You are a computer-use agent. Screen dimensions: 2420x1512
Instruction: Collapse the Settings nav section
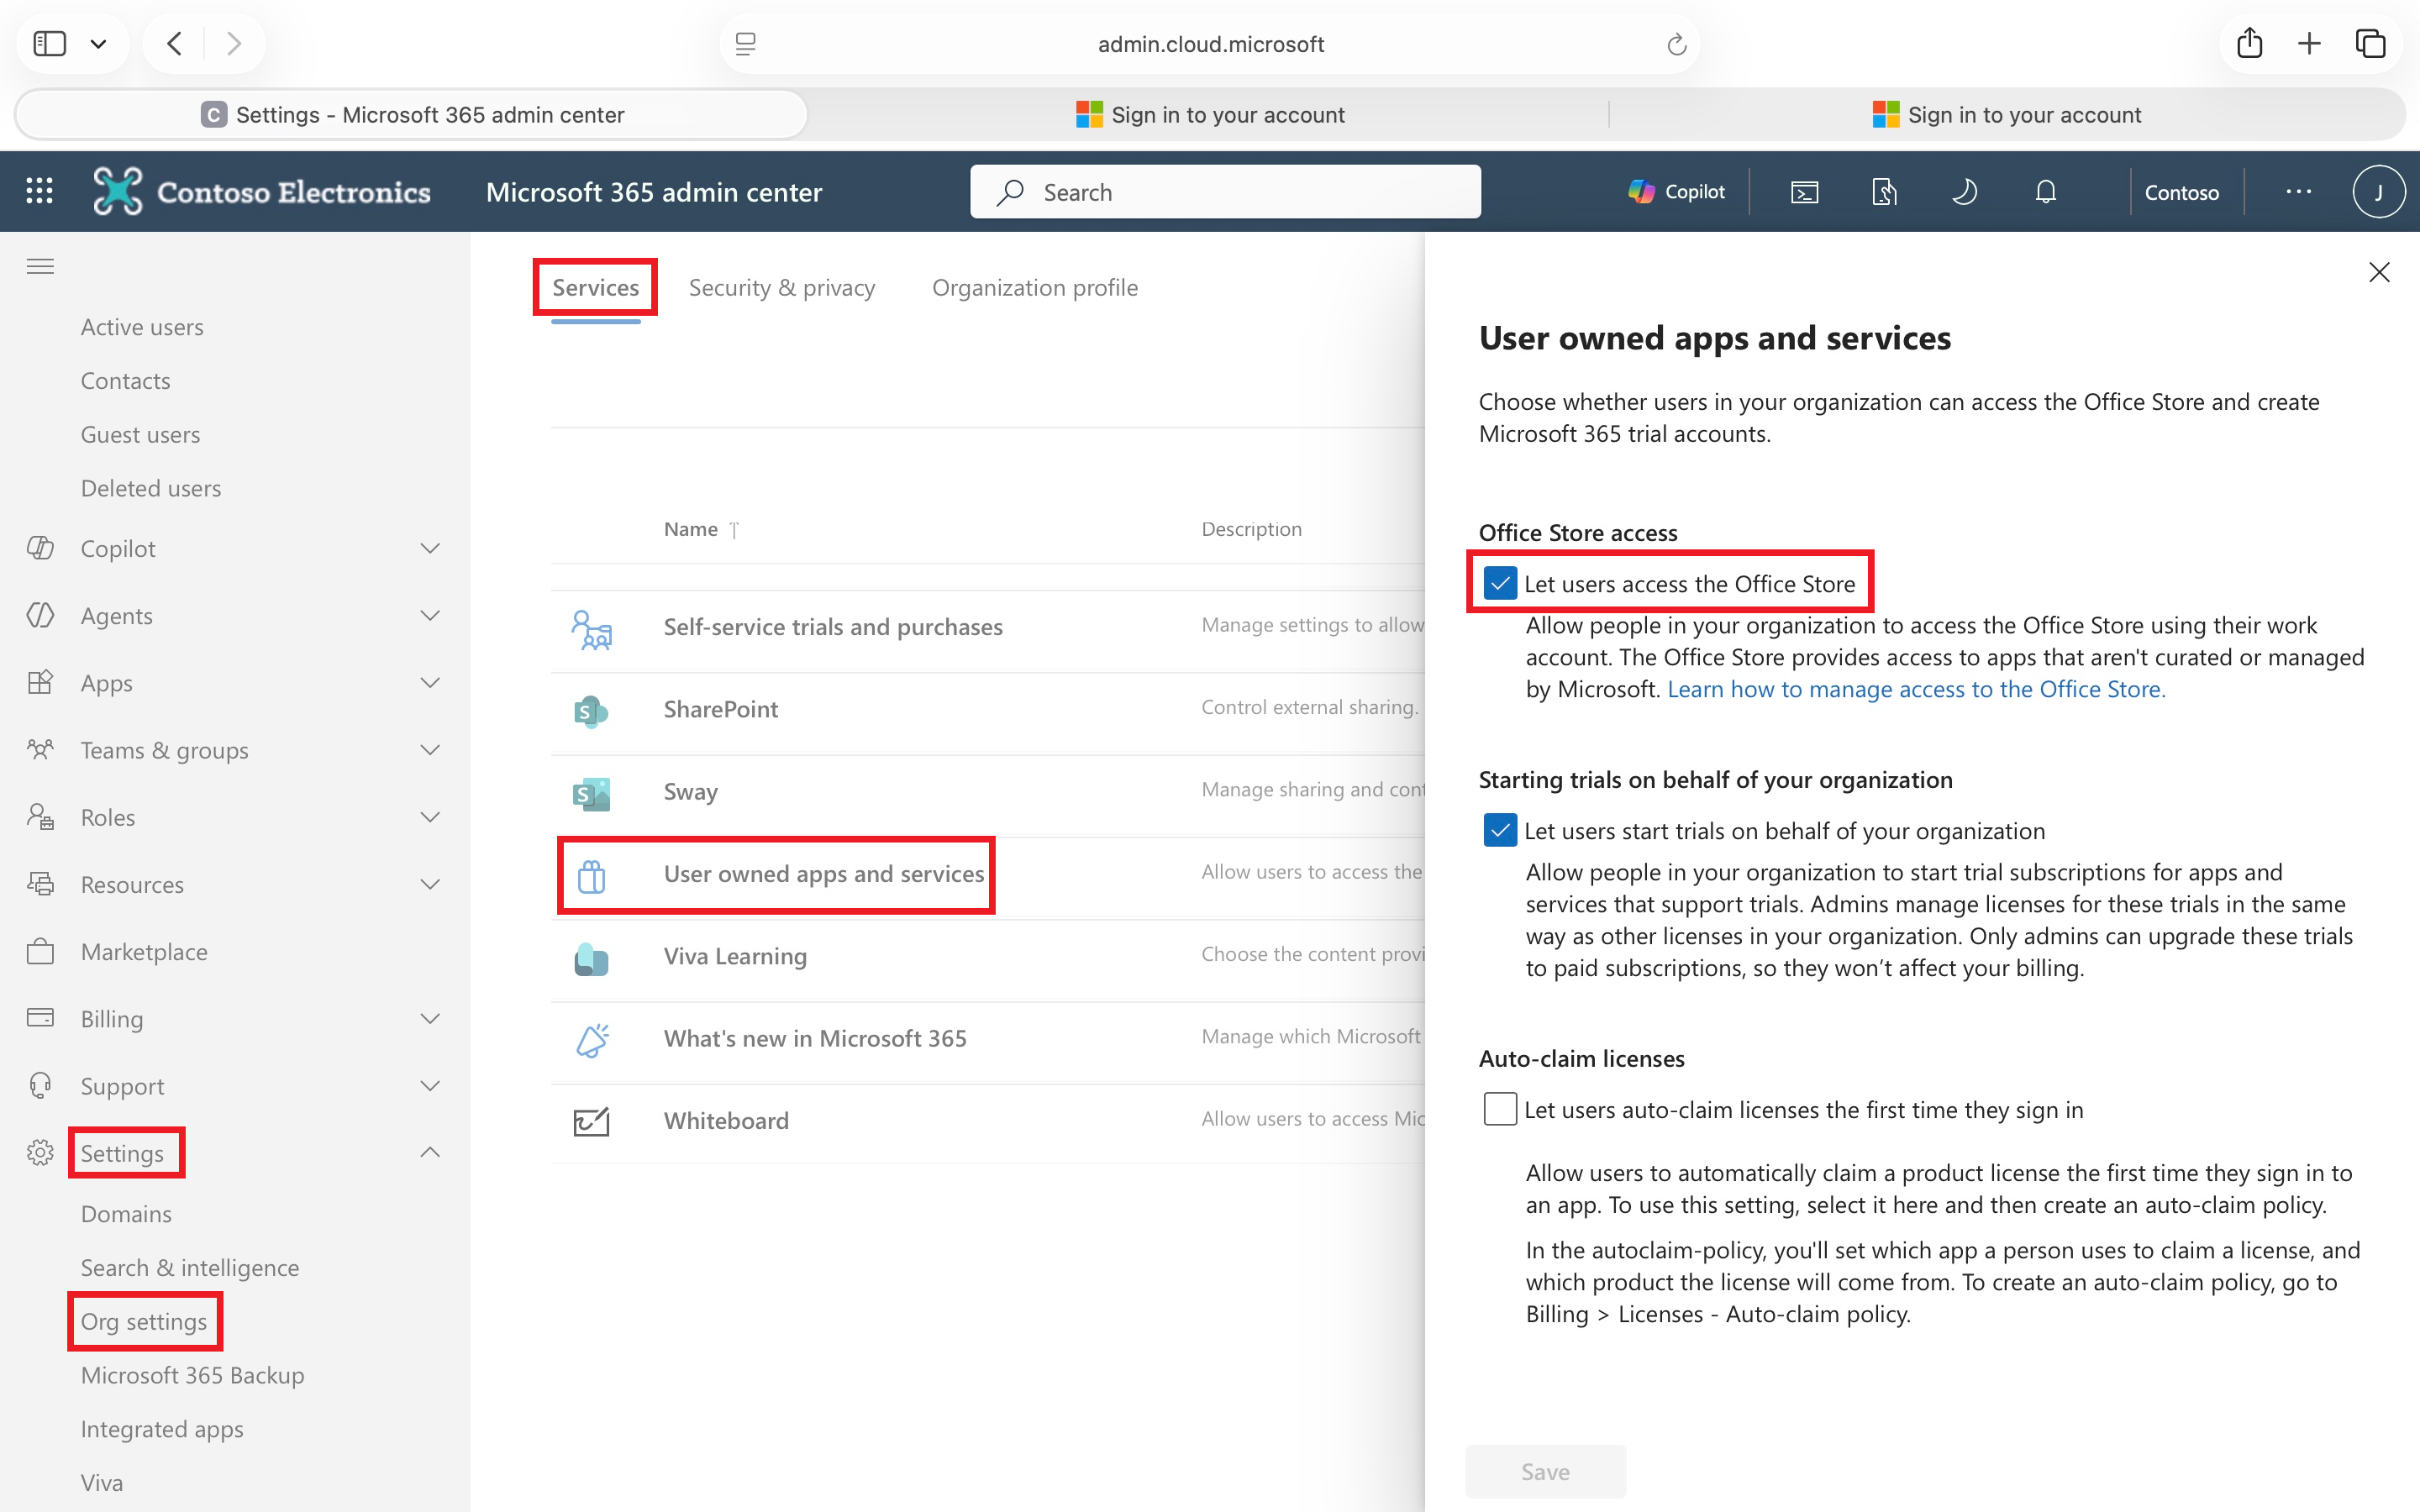(430, 1153)
